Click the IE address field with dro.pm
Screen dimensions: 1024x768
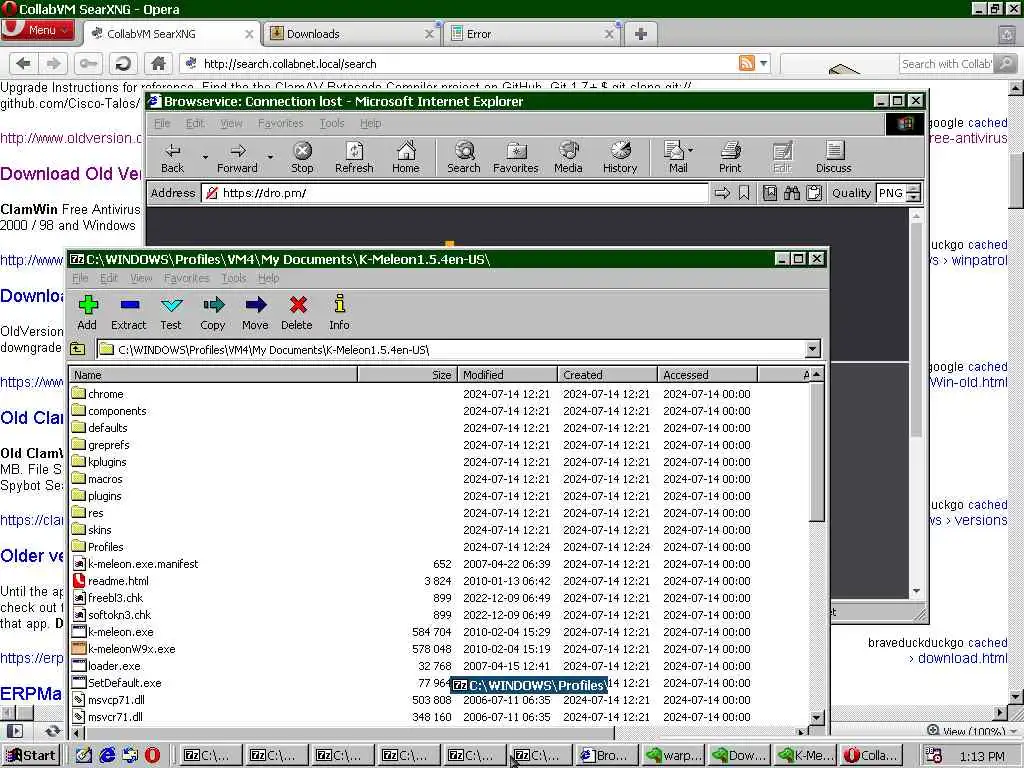tap(455, 193)
